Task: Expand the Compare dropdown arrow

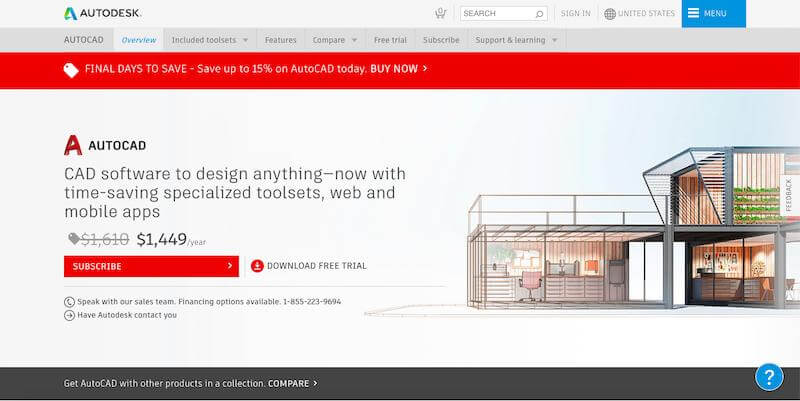Action: click(355, 40)
